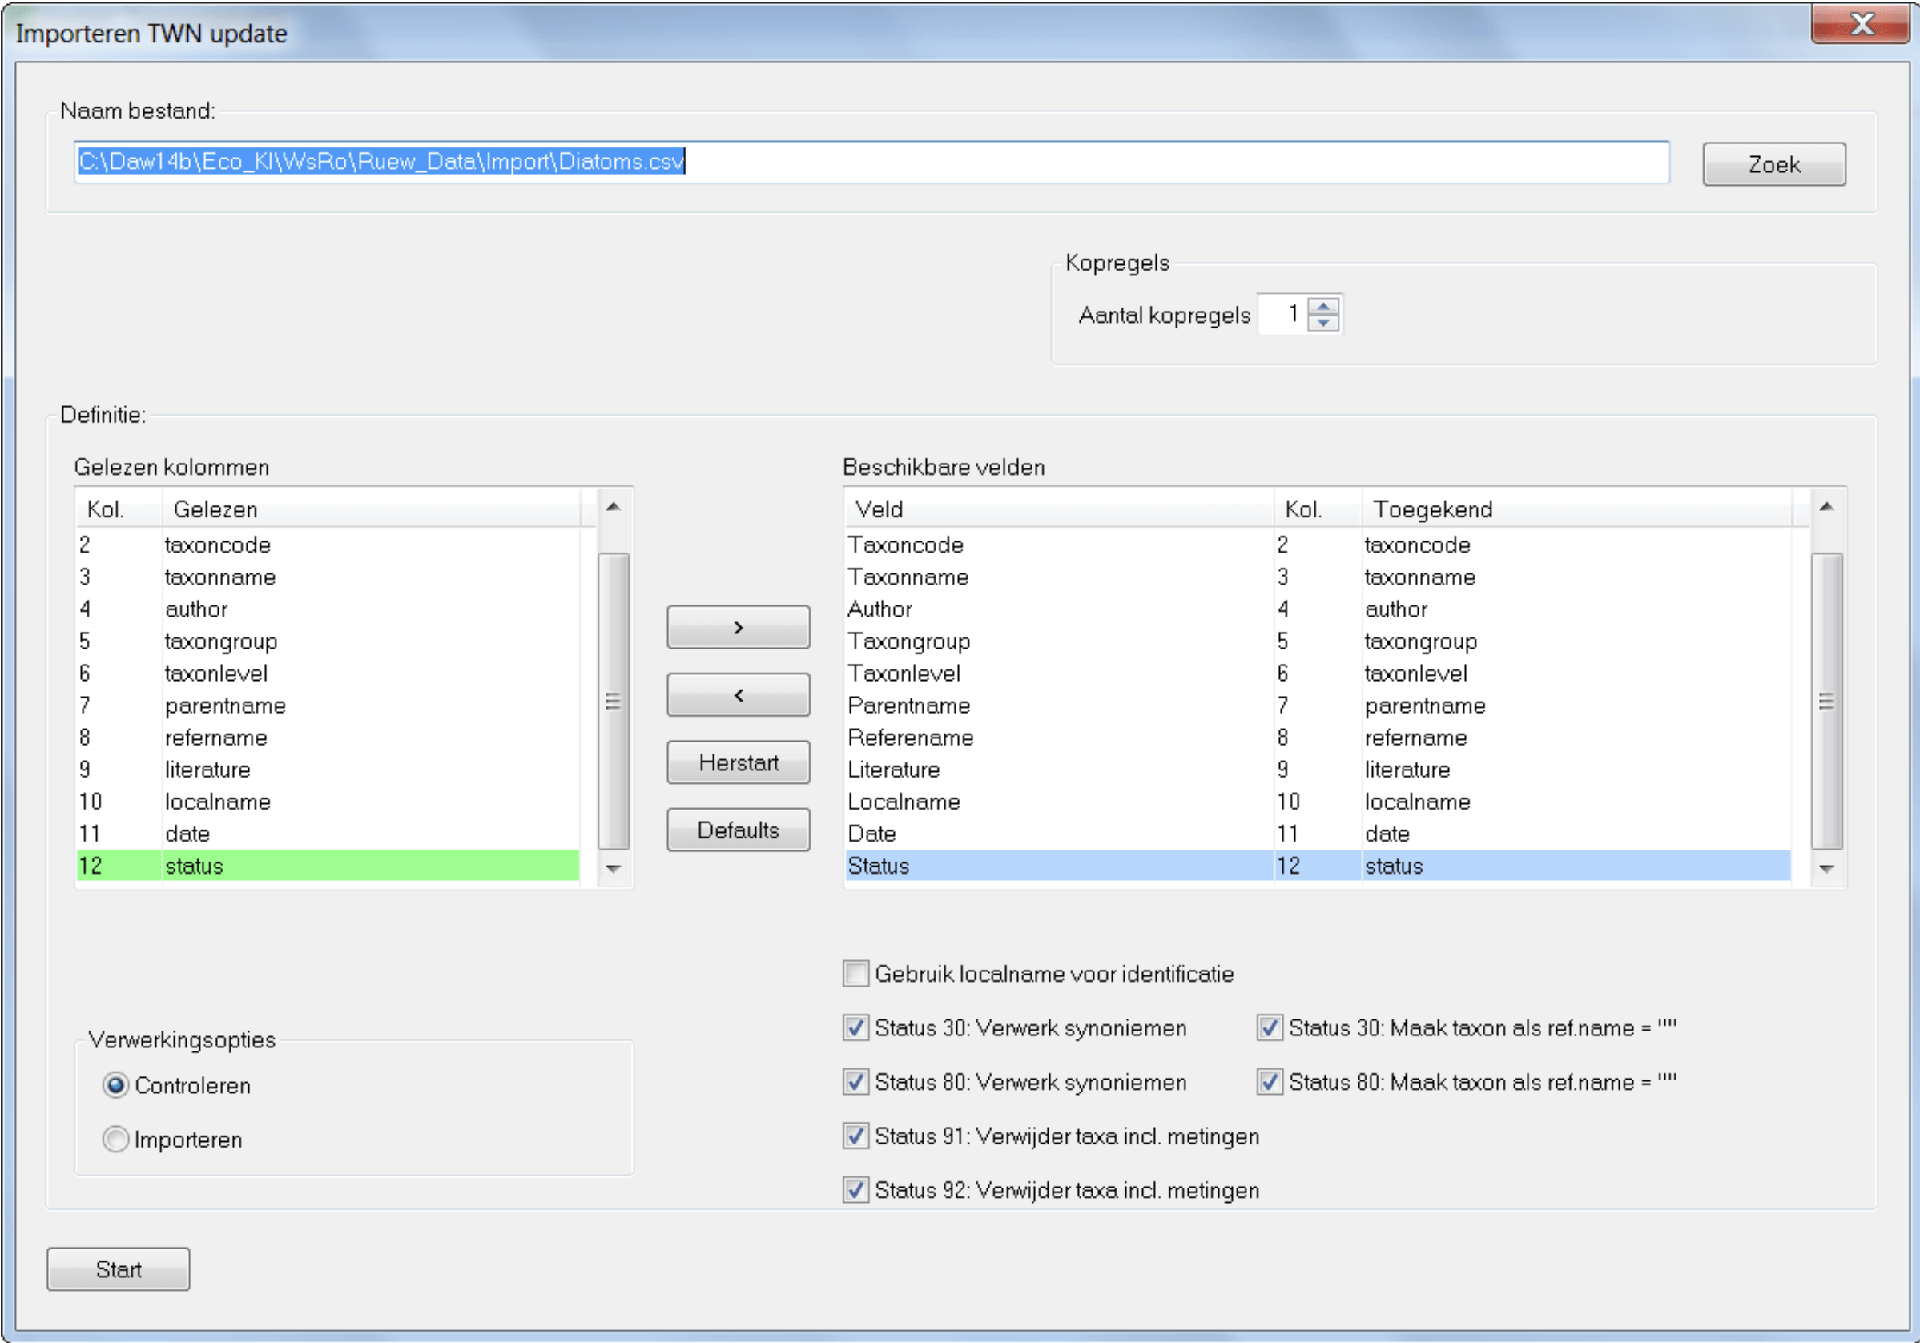Viewport: 1920px width, 1343px height.
Task: Select Status field in Beschikbare velden
Action: 1318,865
